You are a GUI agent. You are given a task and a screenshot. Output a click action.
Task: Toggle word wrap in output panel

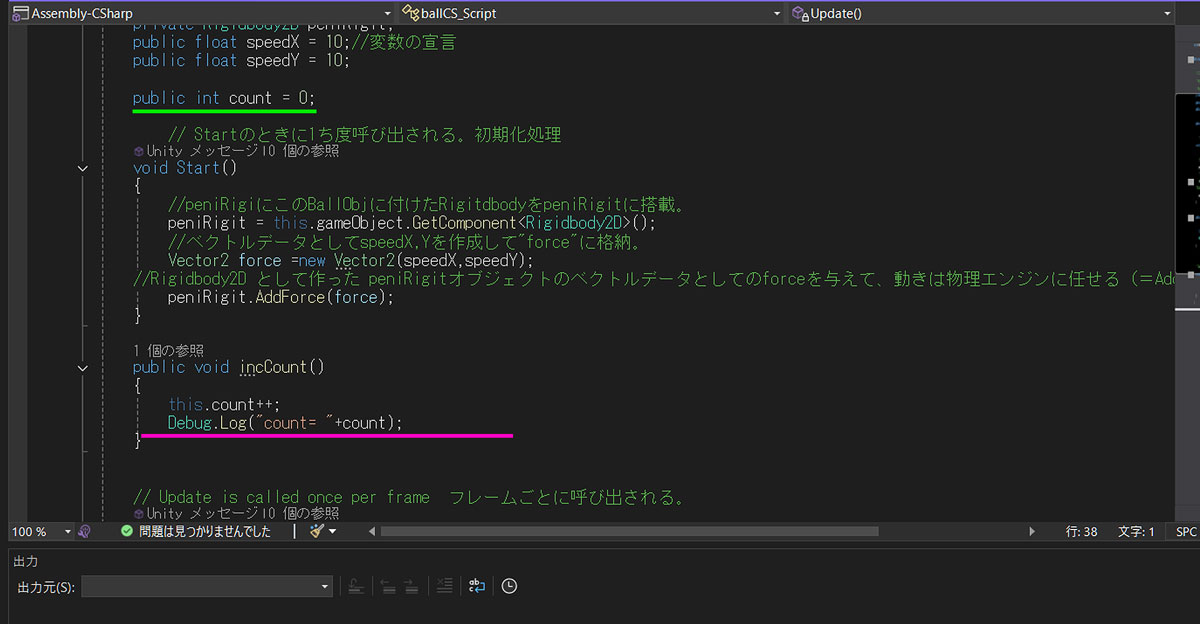click(476, 586)
